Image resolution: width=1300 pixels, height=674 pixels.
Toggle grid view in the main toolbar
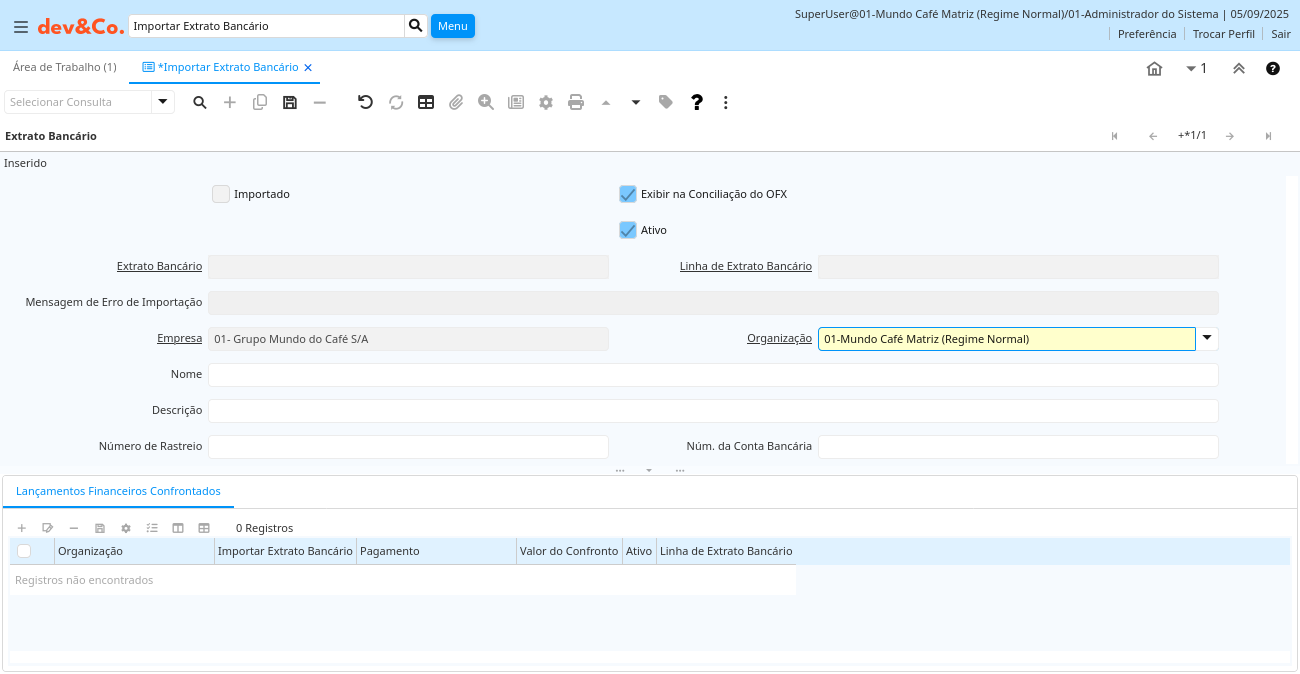426,102
